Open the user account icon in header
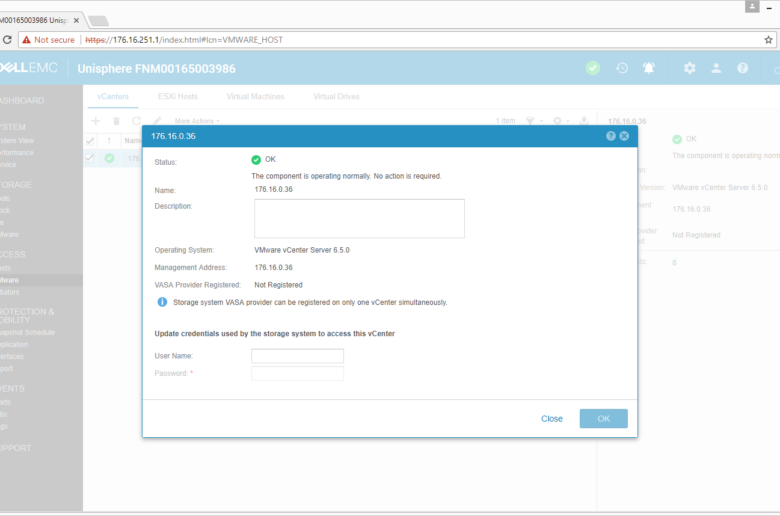 point(716,68)
